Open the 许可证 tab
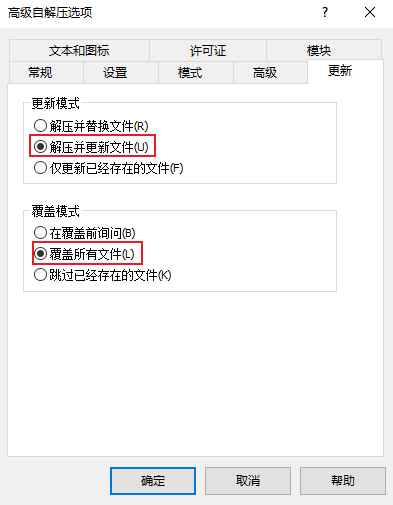Viewport: 393px width, 505px height. pos(208,51)
